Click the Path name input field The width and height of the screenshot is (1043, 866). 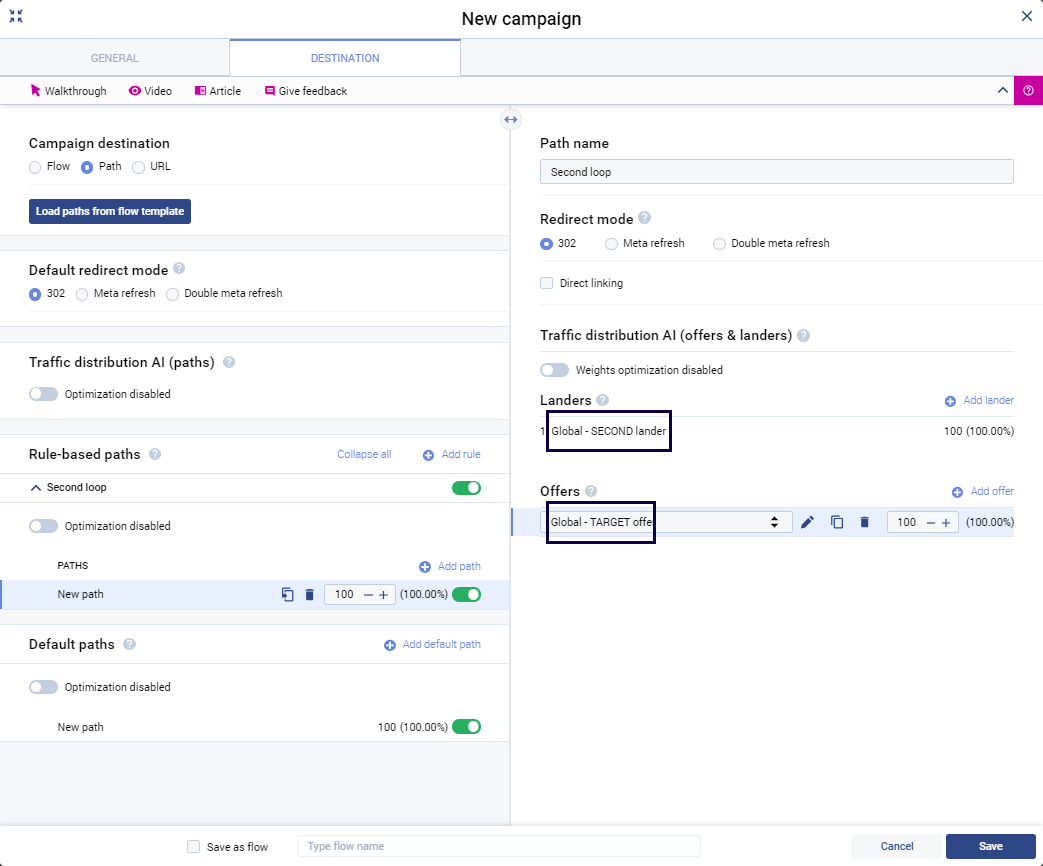tap(776, 172)
